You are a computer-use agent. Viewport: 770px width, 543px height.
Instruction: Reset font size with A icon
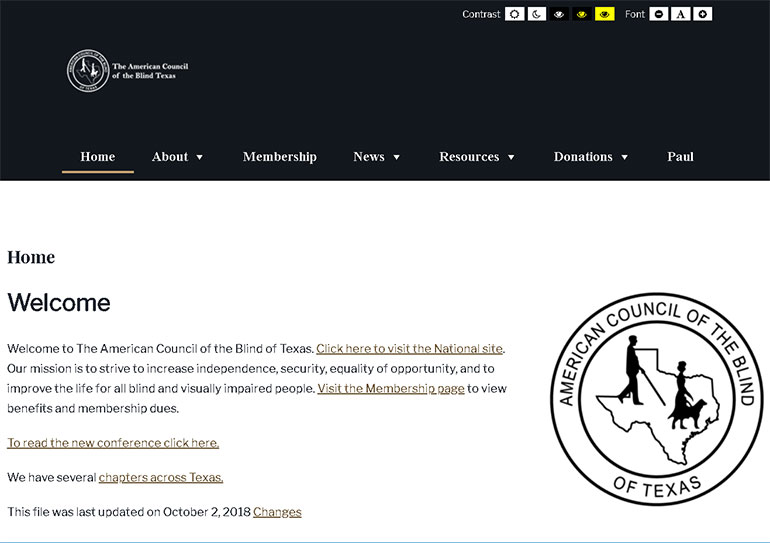pos(681,14)
